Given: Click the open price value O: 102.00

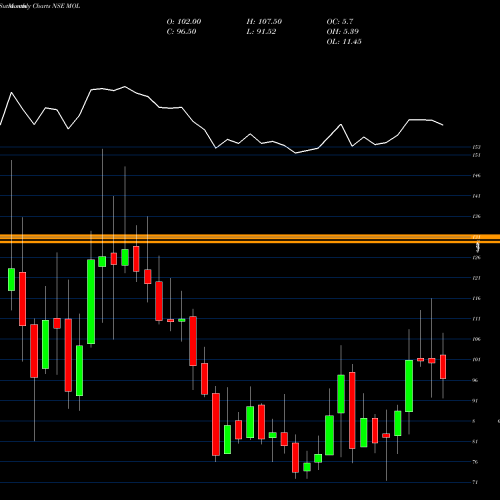Looking at the screenshot, I should (184, 21).
